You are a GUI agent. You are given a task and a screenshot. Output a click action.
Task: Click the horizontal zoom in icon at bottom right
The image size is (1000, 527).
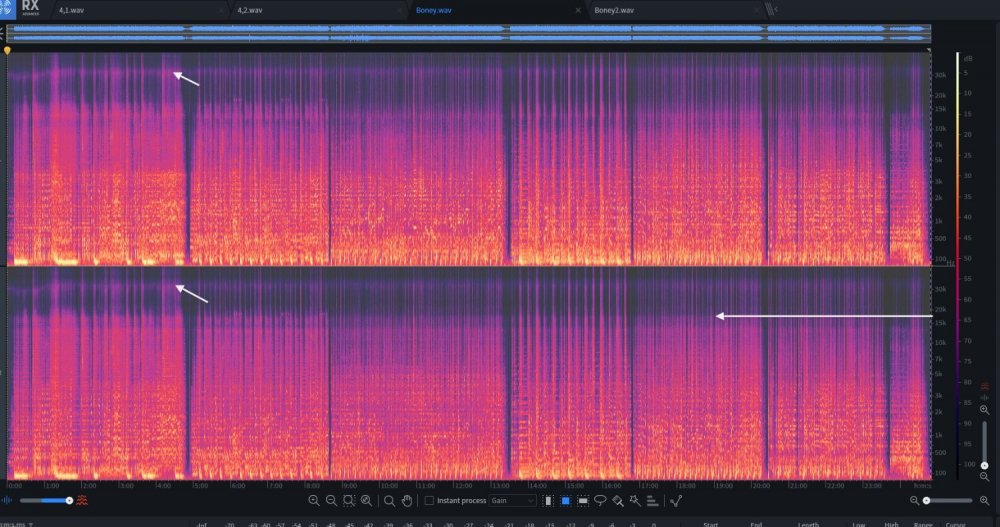coord(985,501)
